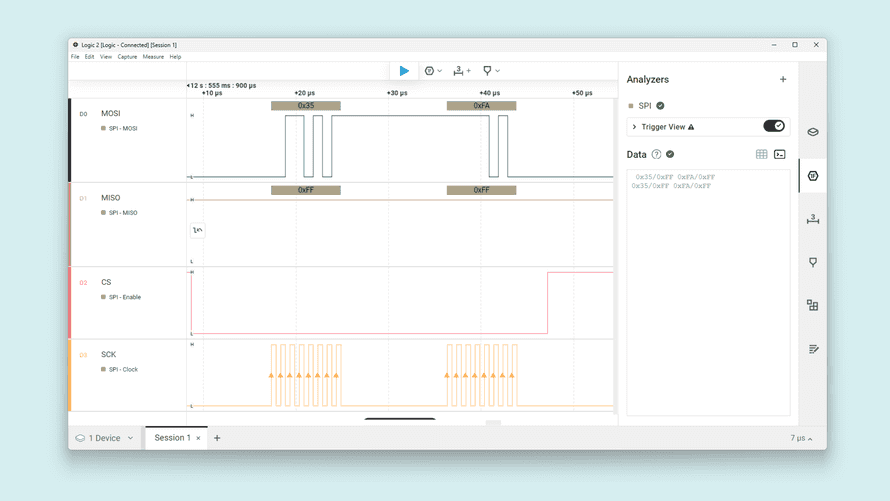
Task: Click the Data help question mark icon
Action: point(657,155)
